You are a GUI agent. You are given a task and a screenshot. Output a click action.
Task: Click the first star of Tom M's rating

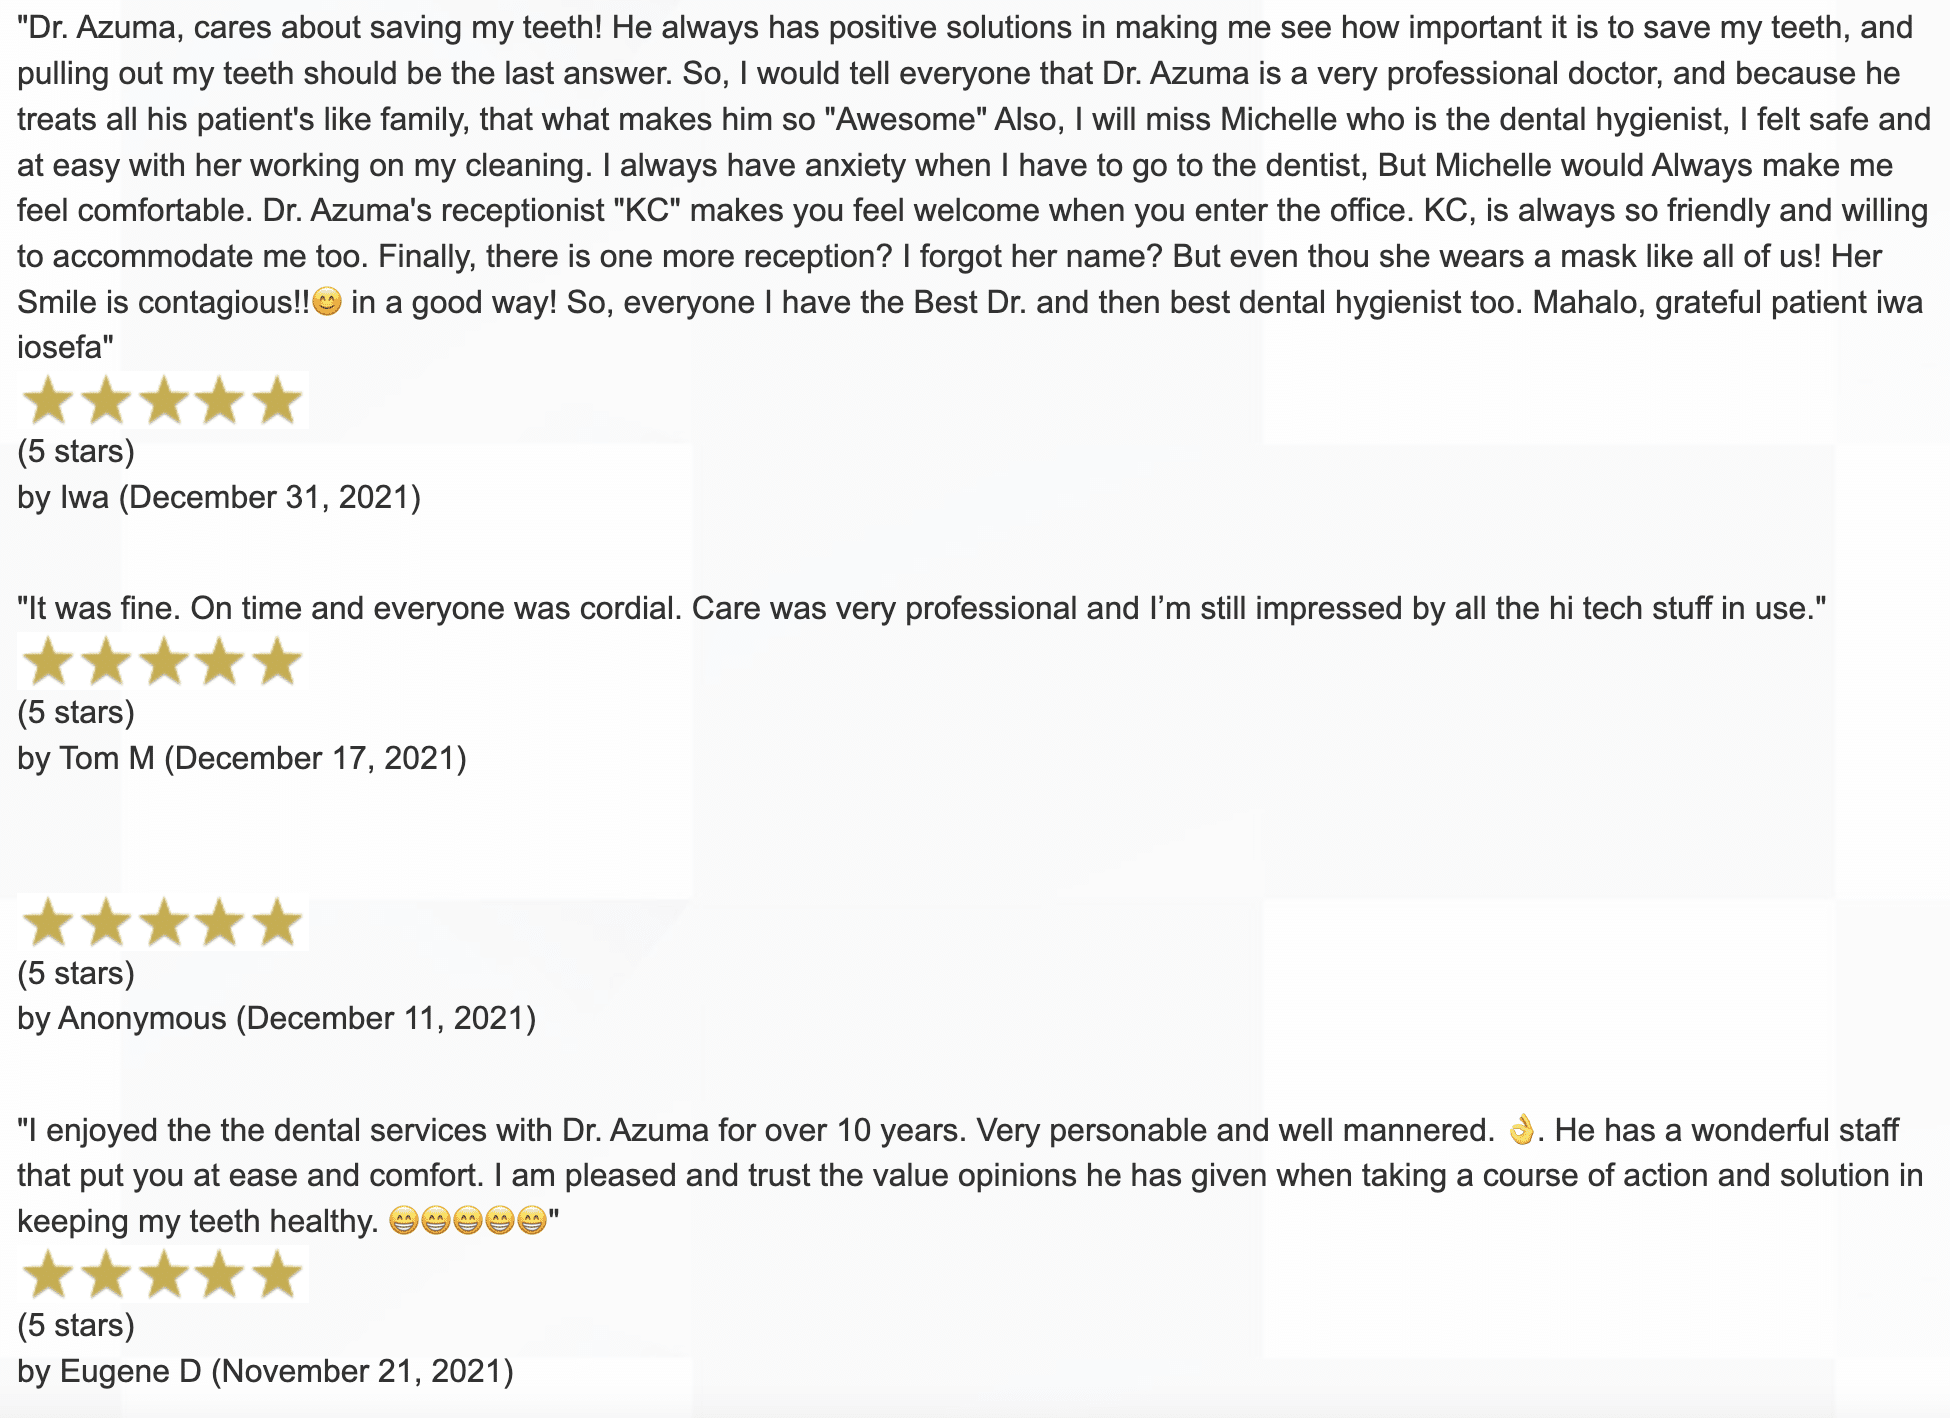pos(47,662)
